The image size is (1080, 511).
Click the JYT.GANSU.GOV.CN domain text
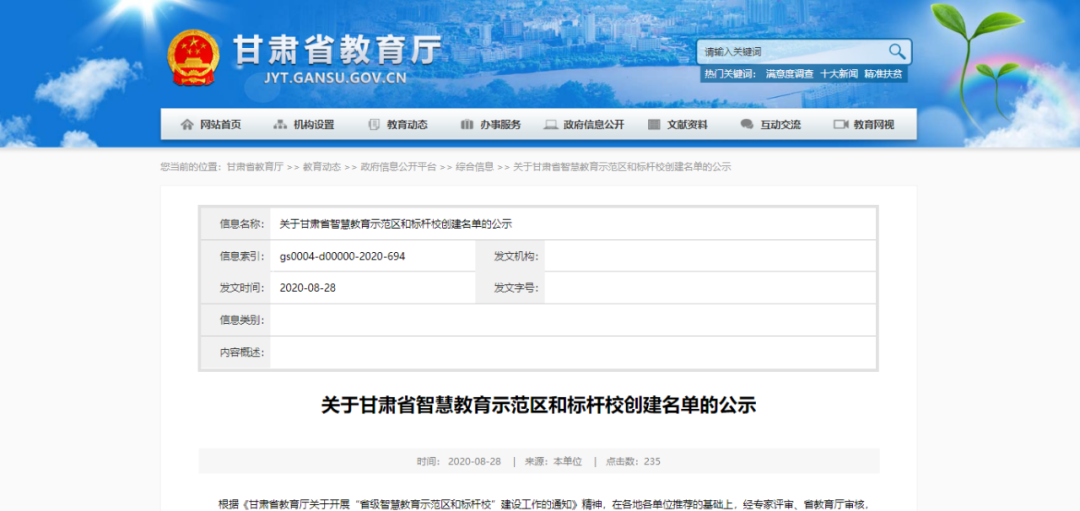(x=335, y=77)
